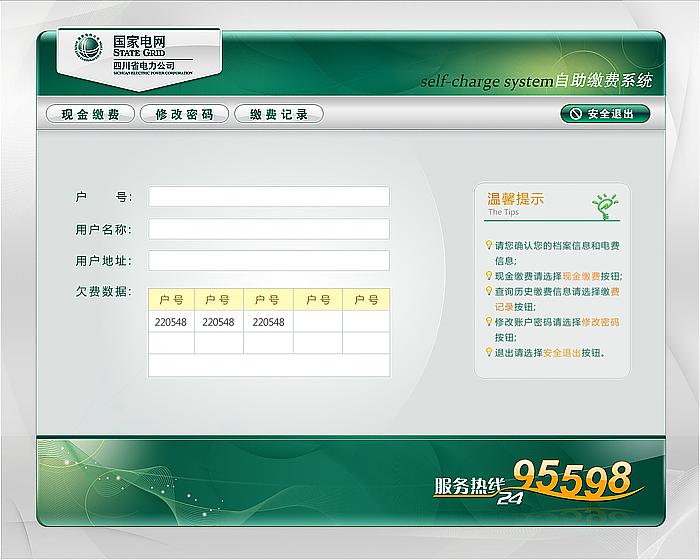Click the lightbulb icon in 温馨提示 panel
This screenshot has height=560, width=700.
tap(604, 206)
